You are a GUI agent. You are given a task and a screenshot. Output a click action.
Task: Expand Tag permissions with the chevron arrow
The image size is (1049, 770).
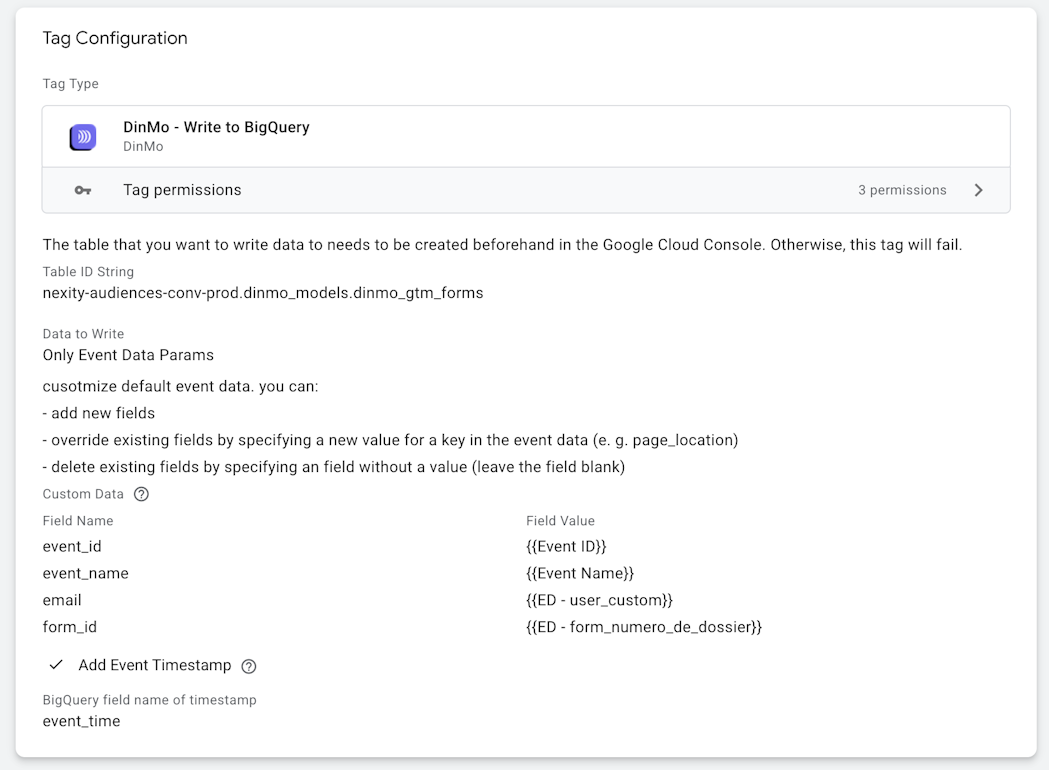click(x=978, y=190)
